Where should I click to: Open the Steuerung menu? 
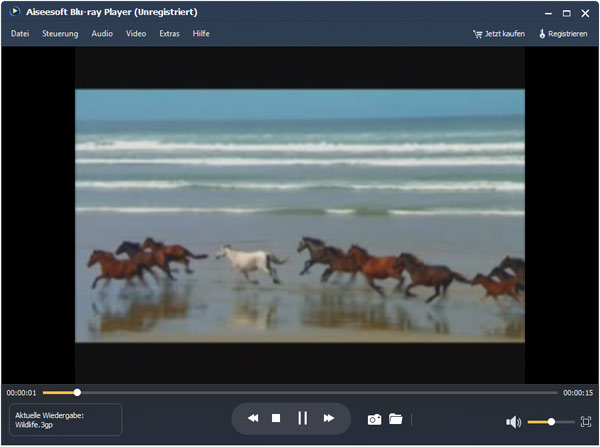pos(60,34)
